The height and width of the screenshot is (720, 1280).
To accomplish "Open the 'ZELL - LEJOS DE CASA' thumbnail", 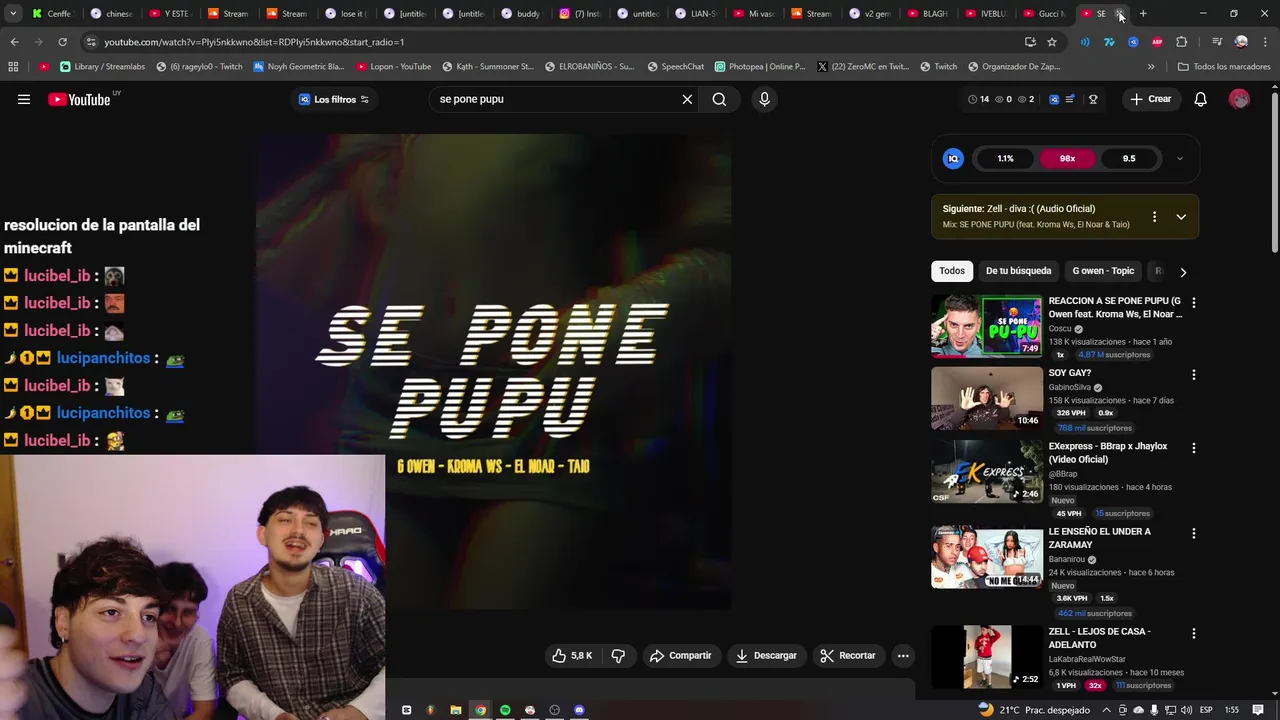I will click(x=986, y=657).
